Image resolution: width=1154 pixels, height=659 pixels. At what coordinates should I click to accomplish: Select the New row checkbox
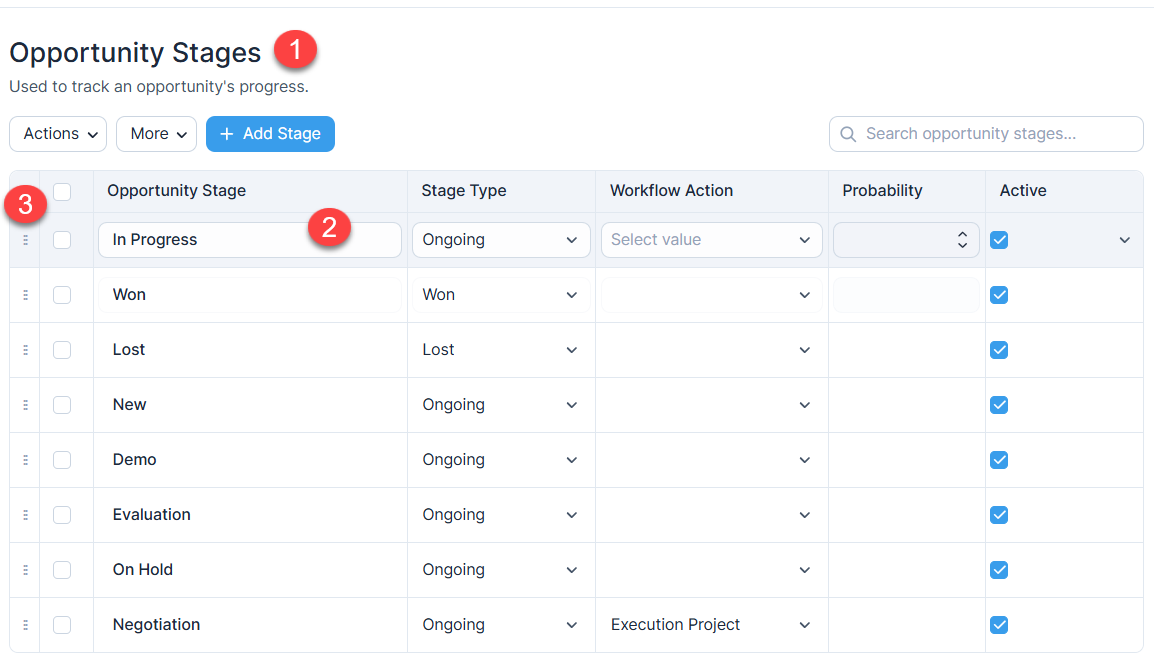point(62,405)
